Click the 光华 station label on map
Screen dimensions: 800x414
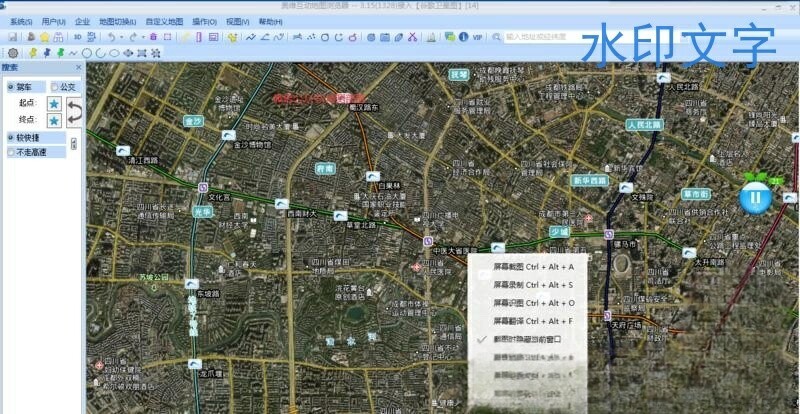pyautogui.click(x=203, y=211)
